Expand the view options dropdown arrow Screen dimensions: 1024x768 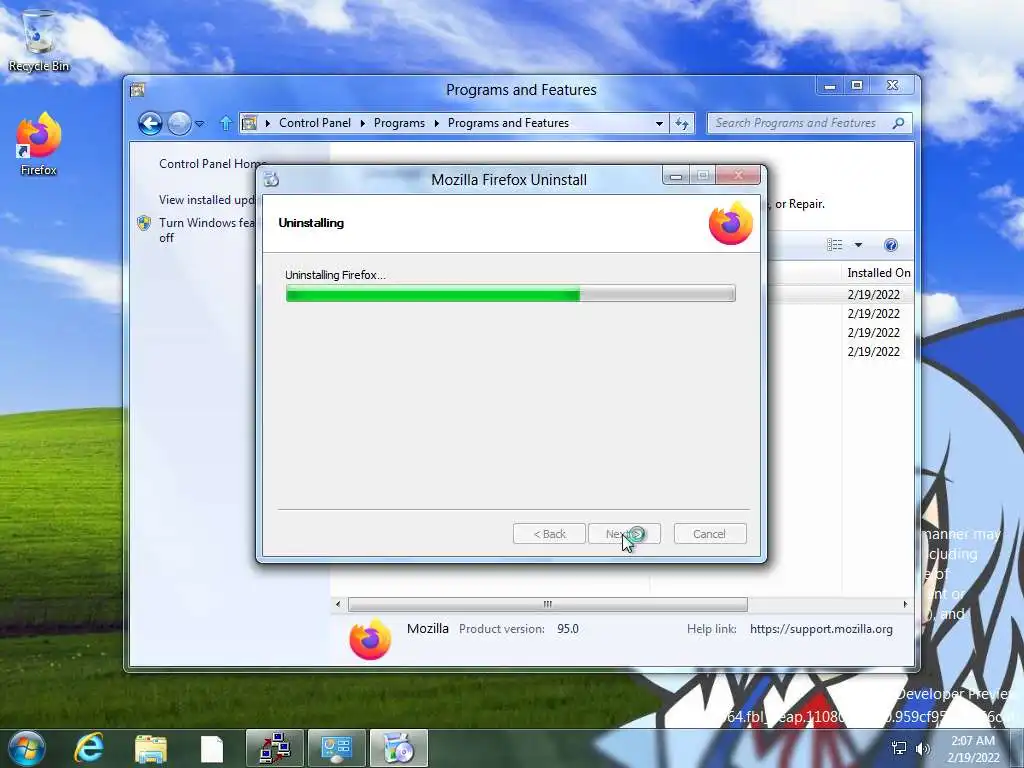[858, 245]
